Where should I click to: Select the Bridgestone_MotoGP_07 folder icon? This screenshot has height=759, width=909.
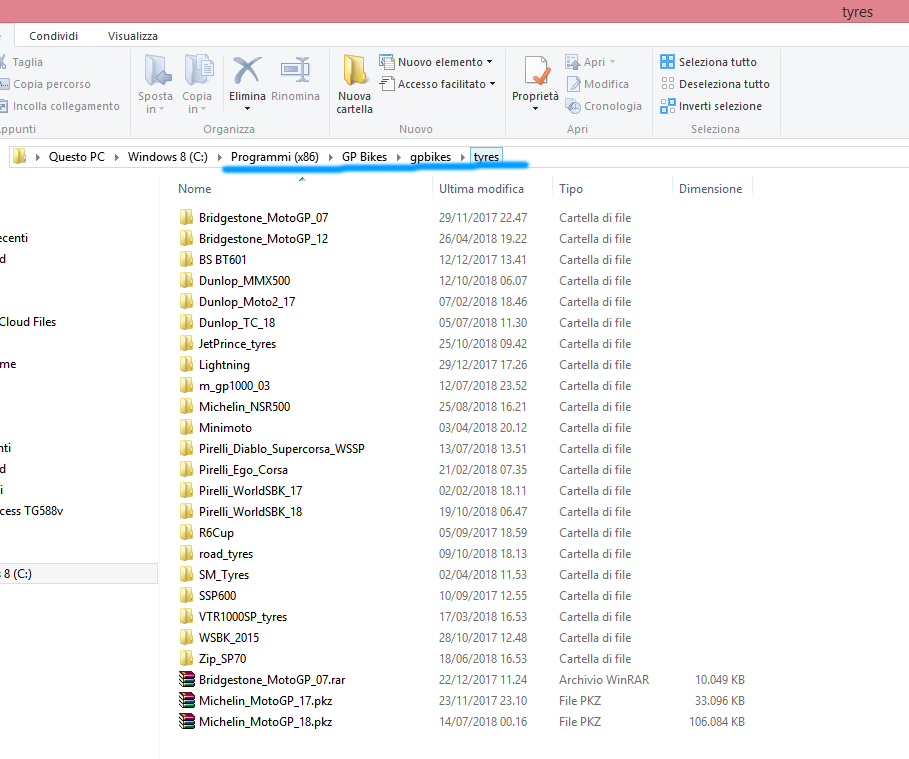[x=186, y=217]
